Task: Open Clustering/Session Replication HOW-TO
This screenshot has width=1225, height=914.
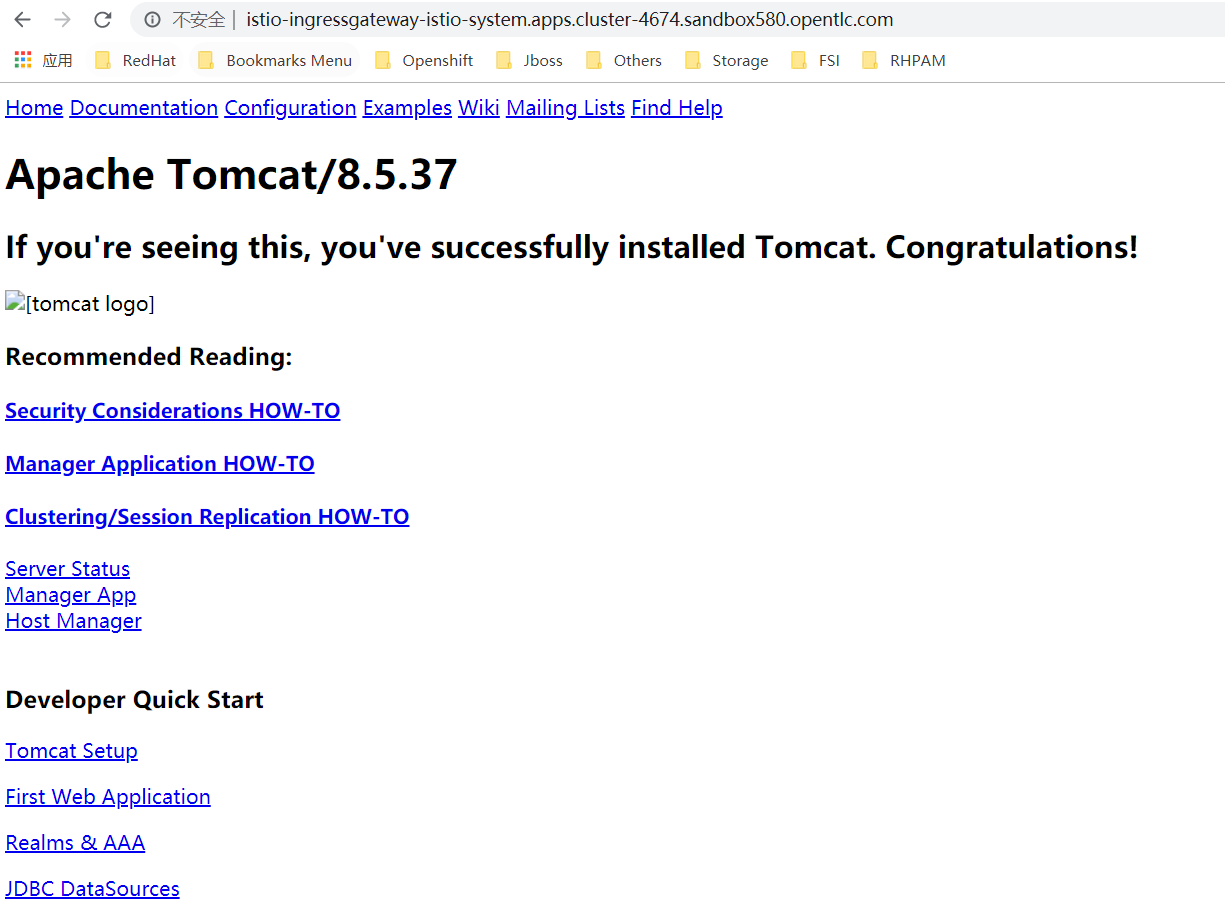Action: [207, 517]
